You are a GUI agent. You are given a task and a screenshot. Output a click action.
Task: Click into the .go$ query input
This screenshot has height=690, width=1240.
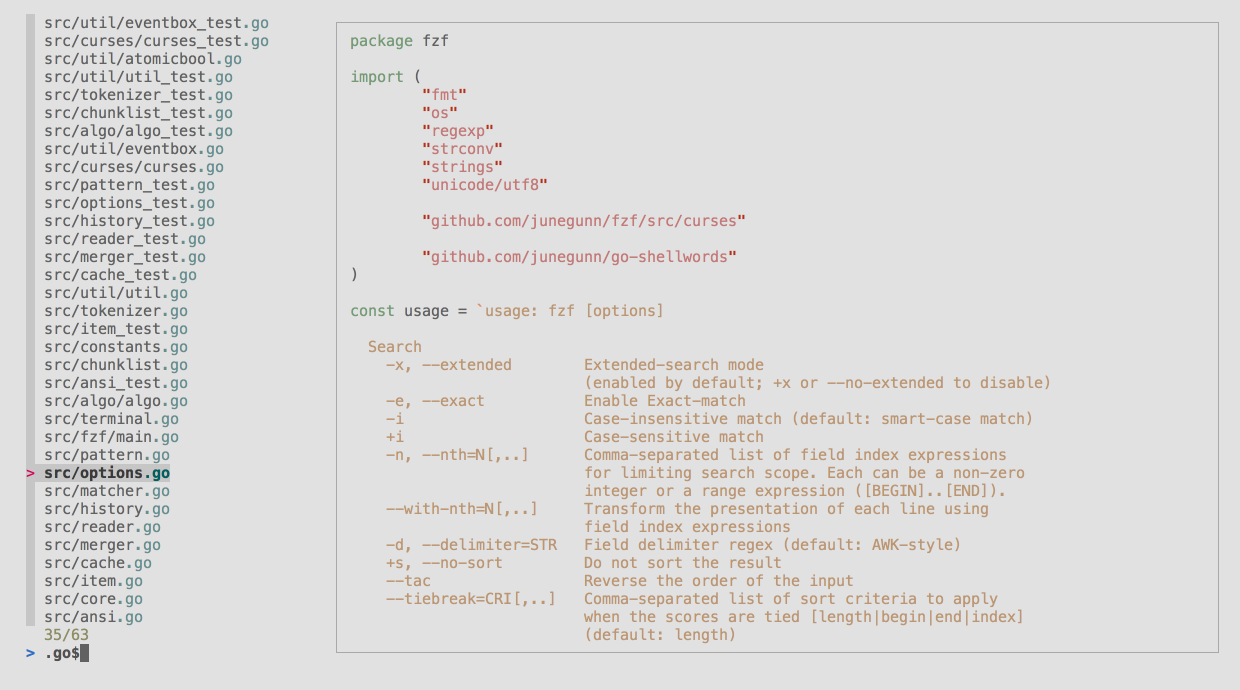click(67, 653)
